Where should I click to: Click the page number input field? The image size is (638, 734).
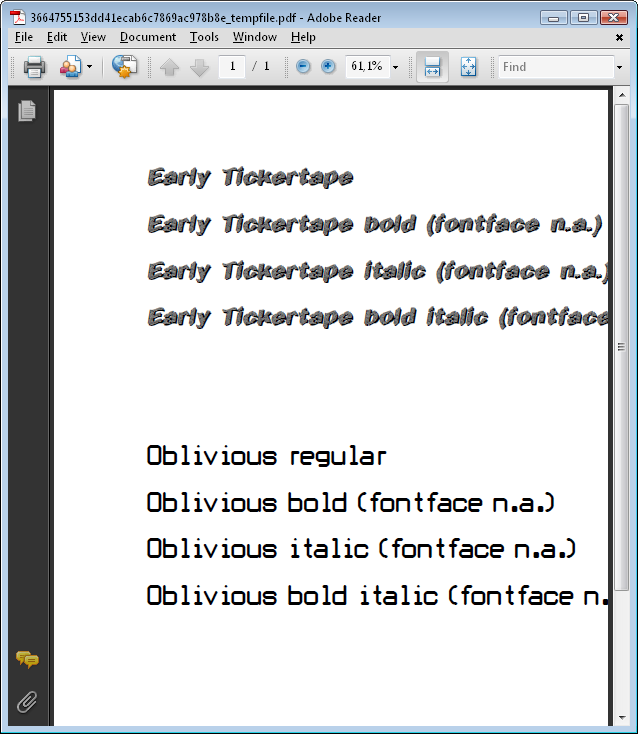pyautogui.click(x=232, y=67)
